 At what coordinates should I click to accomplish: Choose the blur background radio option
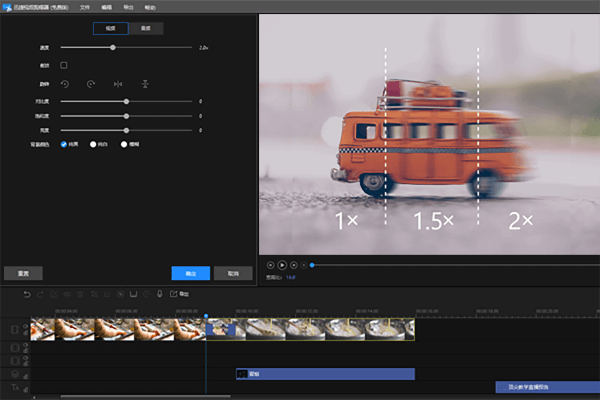click(122, 144)
